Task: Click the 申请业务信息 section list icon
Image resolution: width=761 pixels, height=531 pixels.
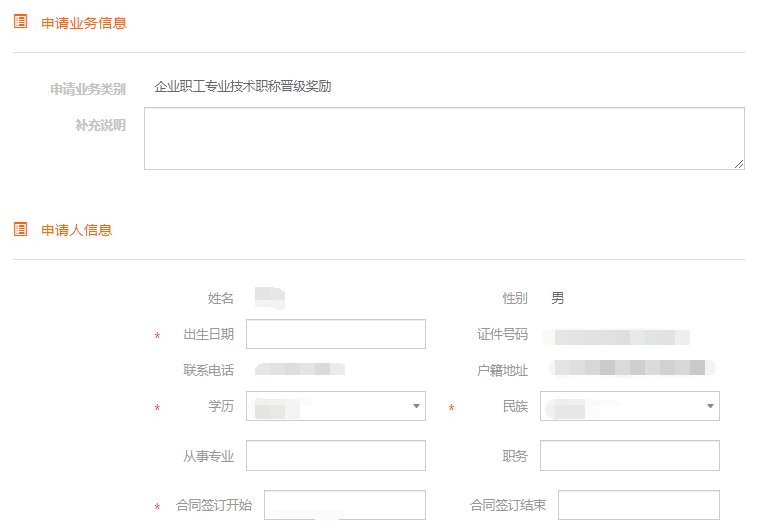Action: click(20, 22)
